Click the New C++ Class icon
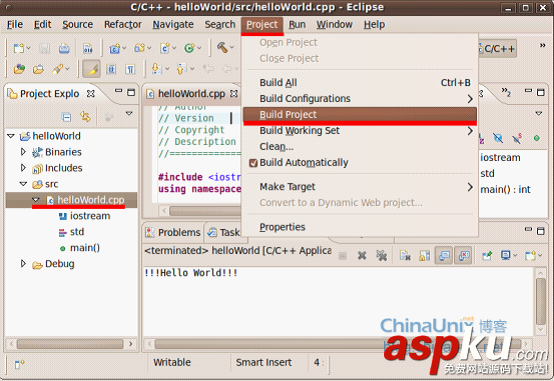Viewport: 554px width, 381px height. click(x=189, y=48)
